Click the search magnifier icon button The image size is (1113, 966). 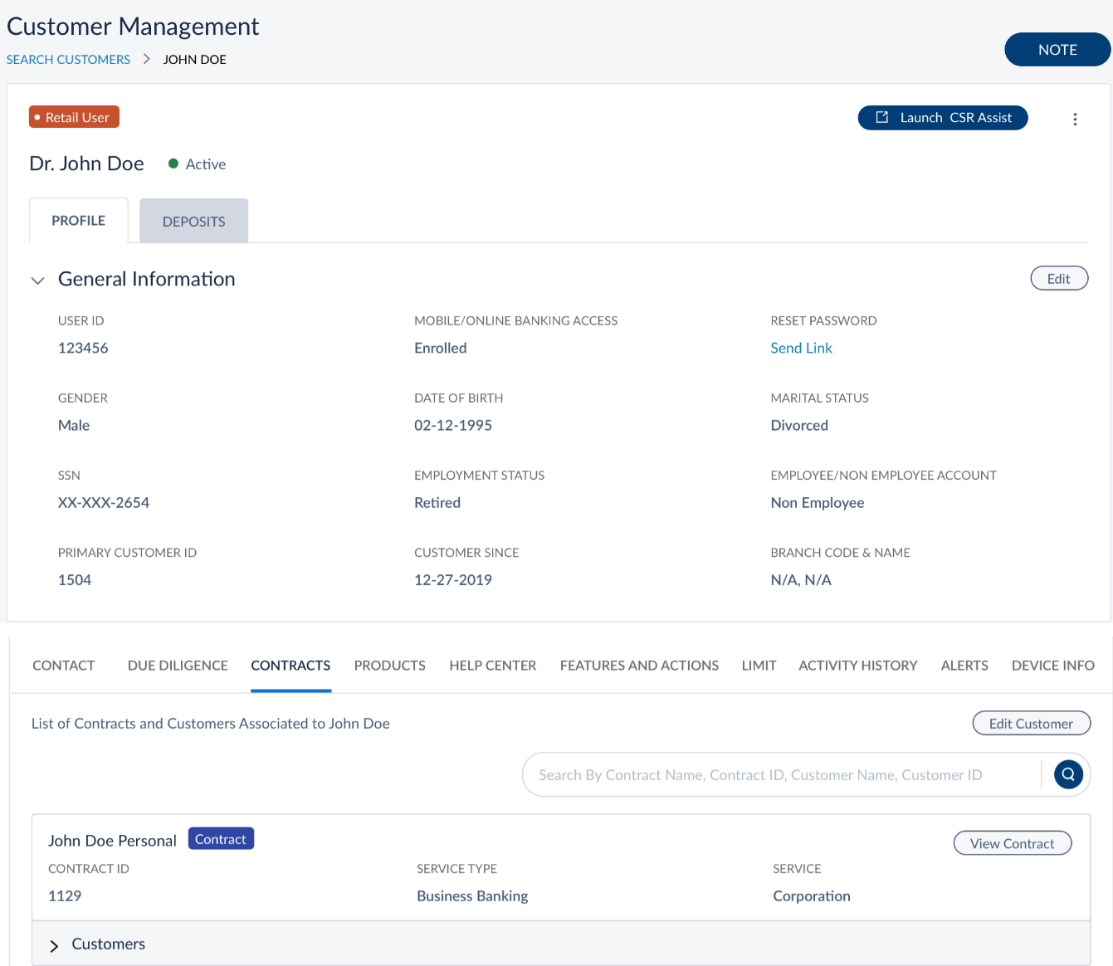[x=1068, y=775]
